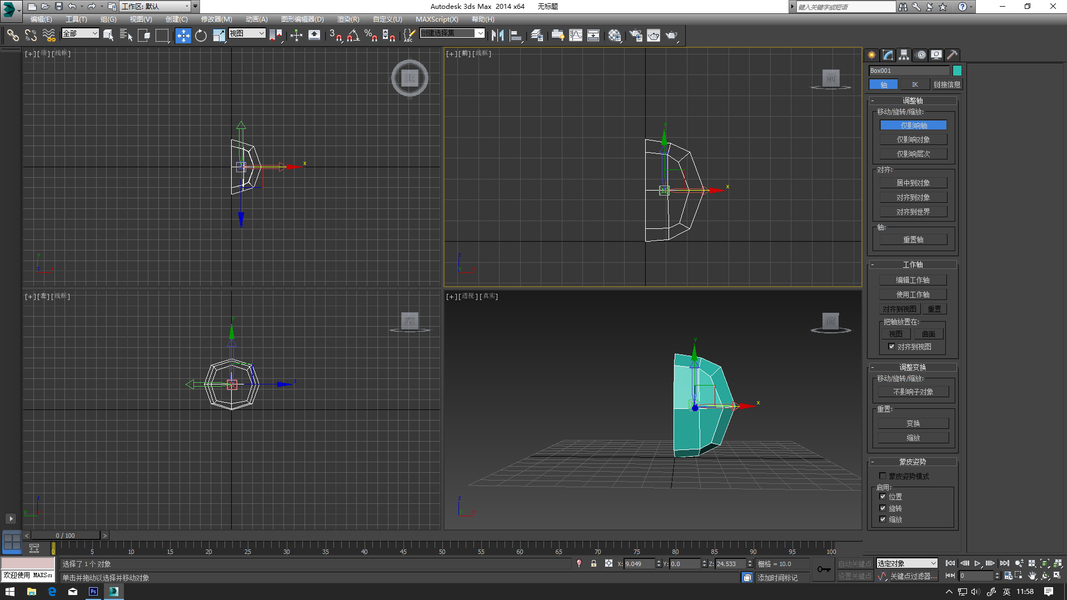The width and height of the screenshot is (1067, 600).
Task: Open Render Setup dialog
Action: pos(636,35)
